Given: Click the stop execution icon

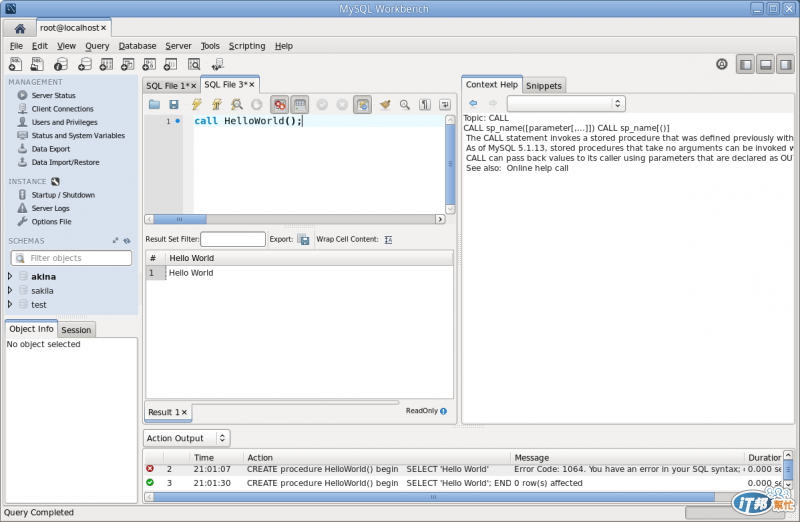Looking at the screenshot, I should 257,105.
